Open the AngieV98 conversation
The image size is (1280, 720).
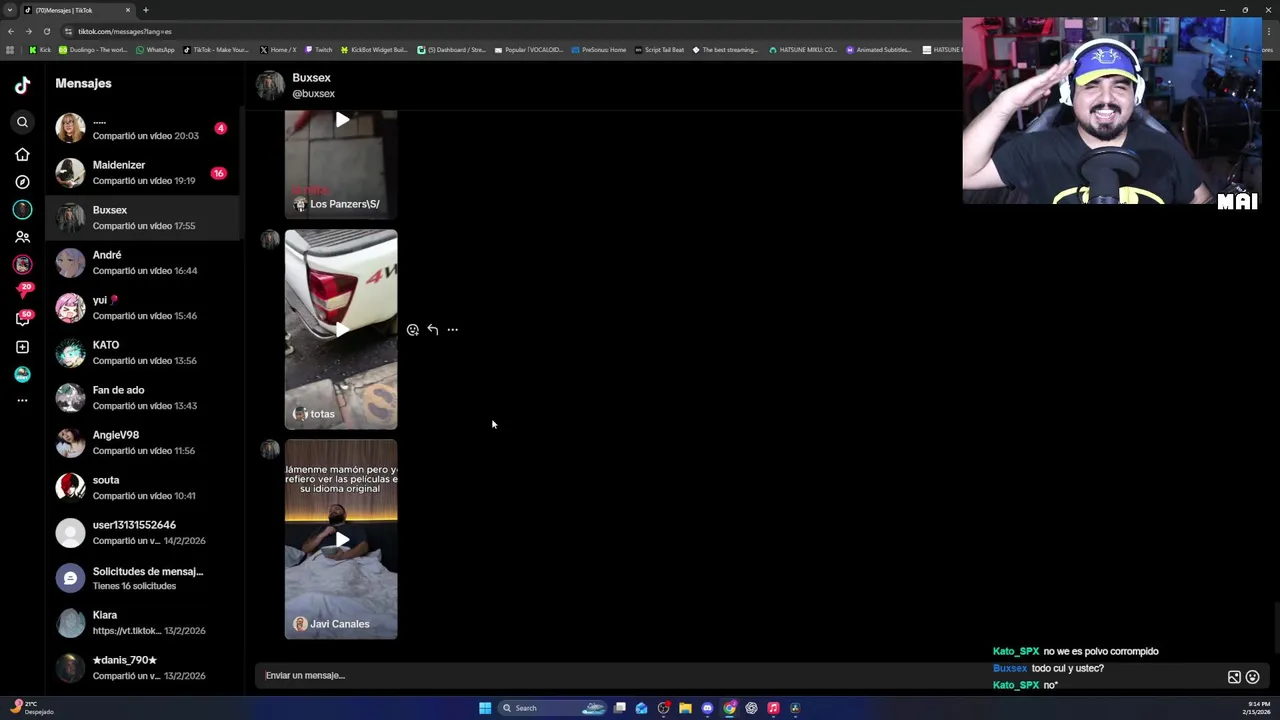pyautogui.click(x=143, y=442)
